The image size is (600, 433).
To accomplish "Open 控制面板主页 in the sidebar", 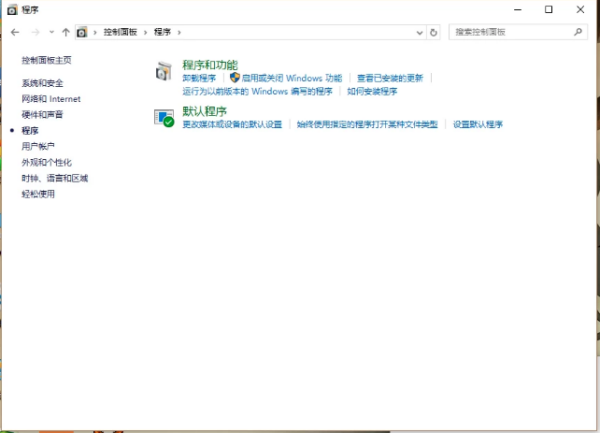I will [46, 60].
